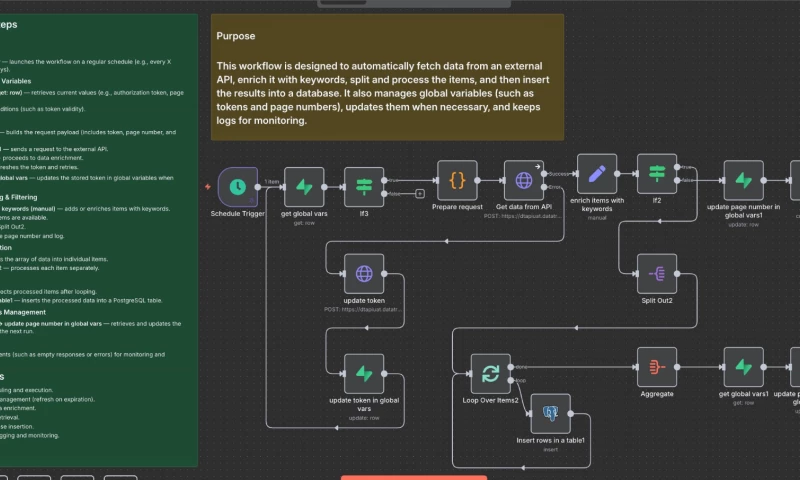
Task: Select the If2 condition node
Action: click(657, 173)
